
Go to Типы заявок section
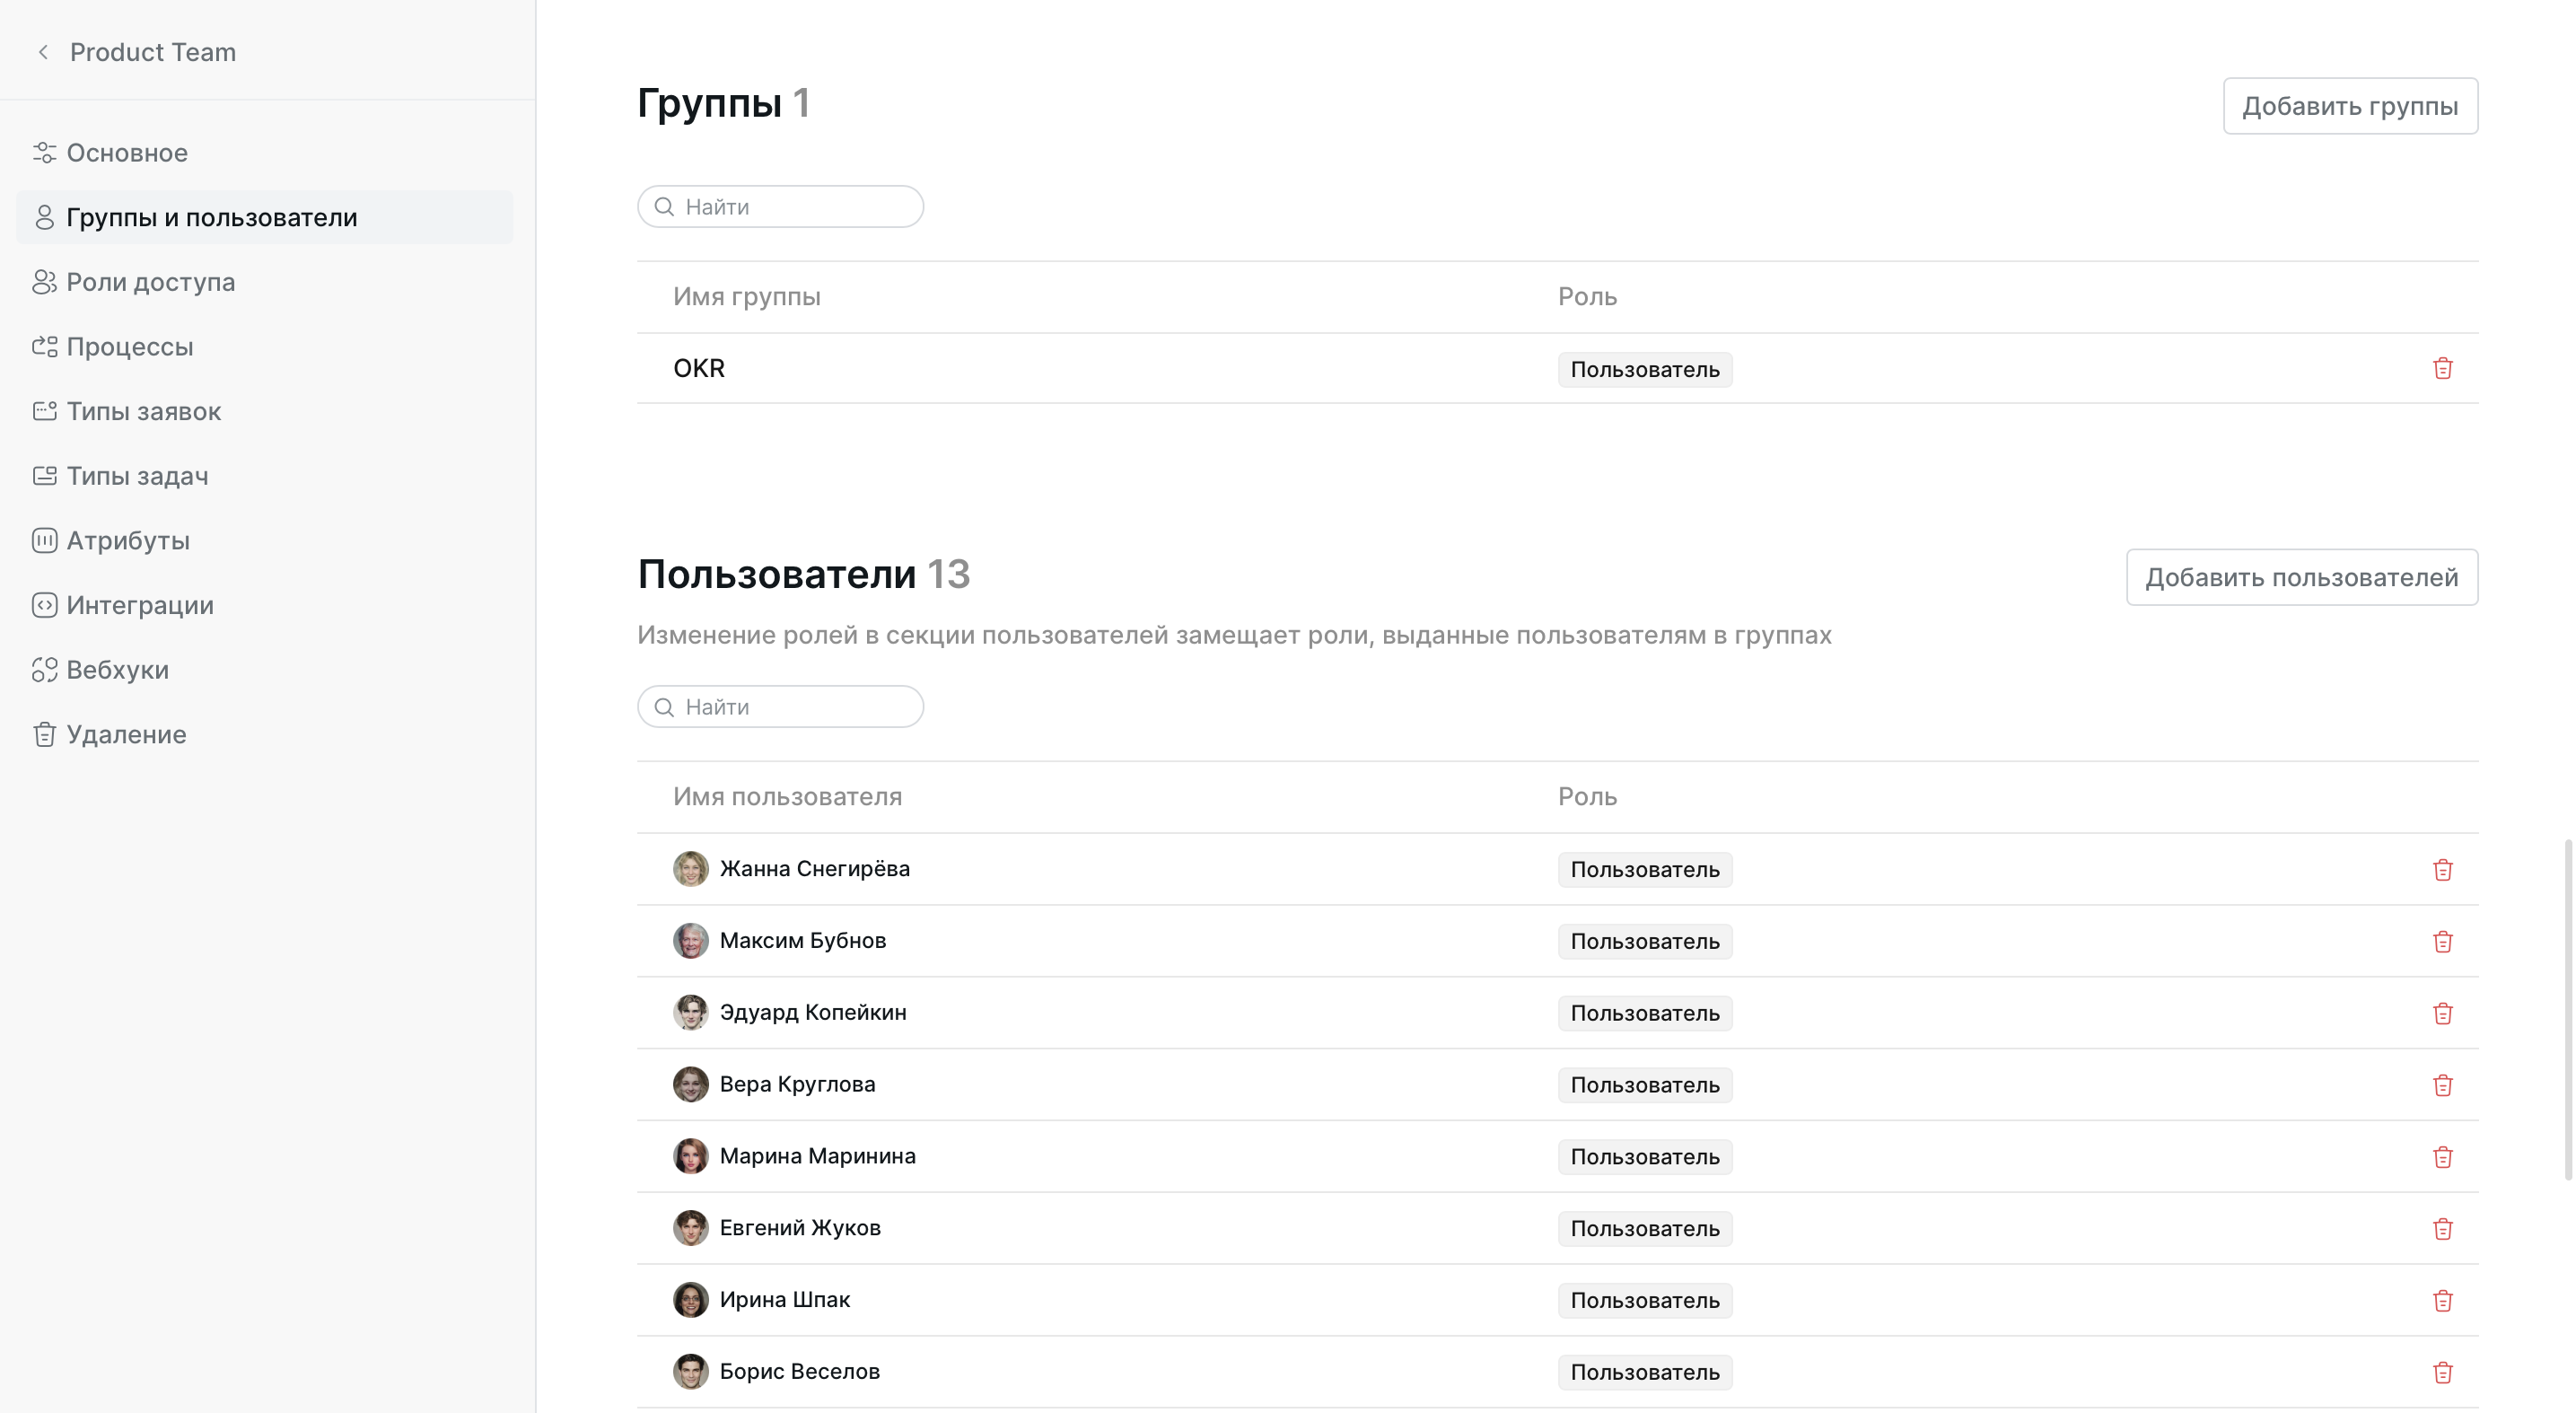click(143, 411)
